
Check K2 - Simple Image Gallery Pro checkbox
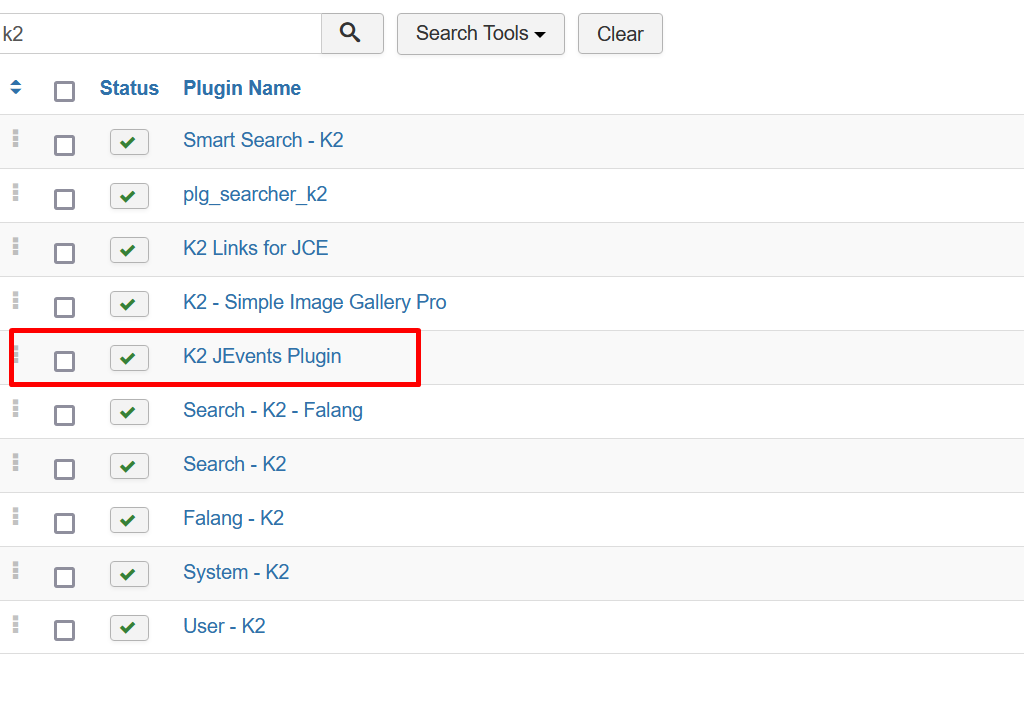pos(64,307)
